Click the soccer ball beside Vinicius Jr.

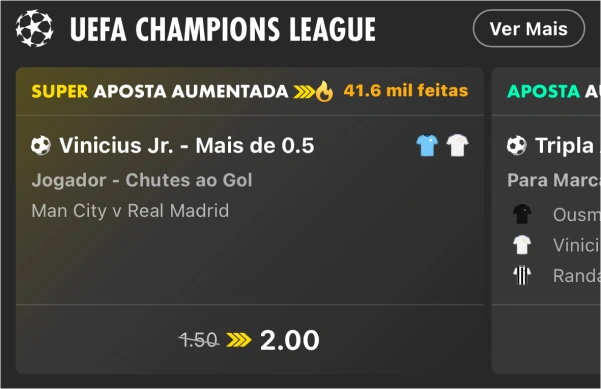point(41,146)
